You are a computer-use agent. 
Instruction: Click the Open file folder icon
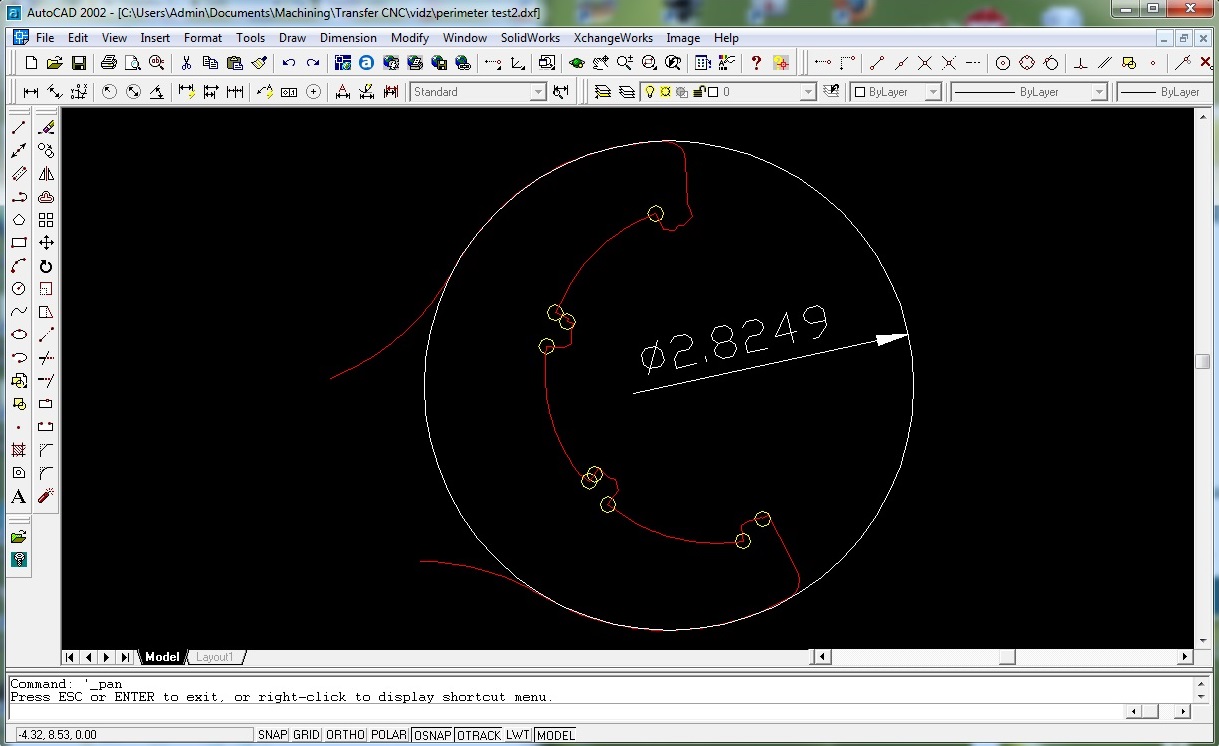tap(55, 63)
